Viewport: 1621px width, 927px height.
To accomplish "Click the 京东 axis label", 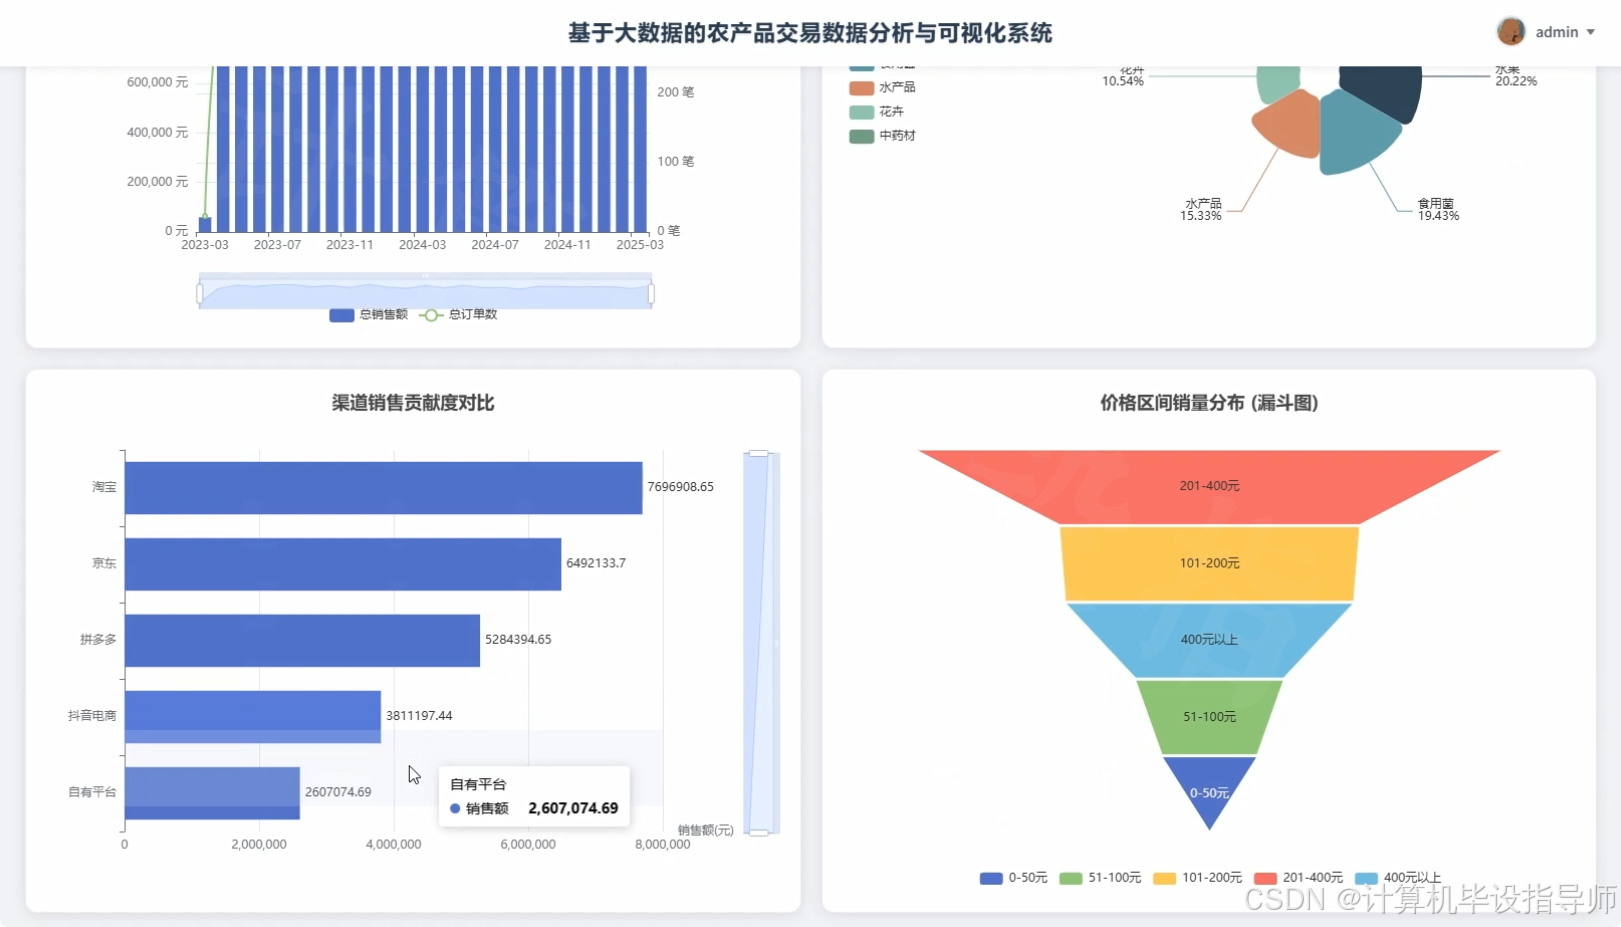I will pos(104,563).
